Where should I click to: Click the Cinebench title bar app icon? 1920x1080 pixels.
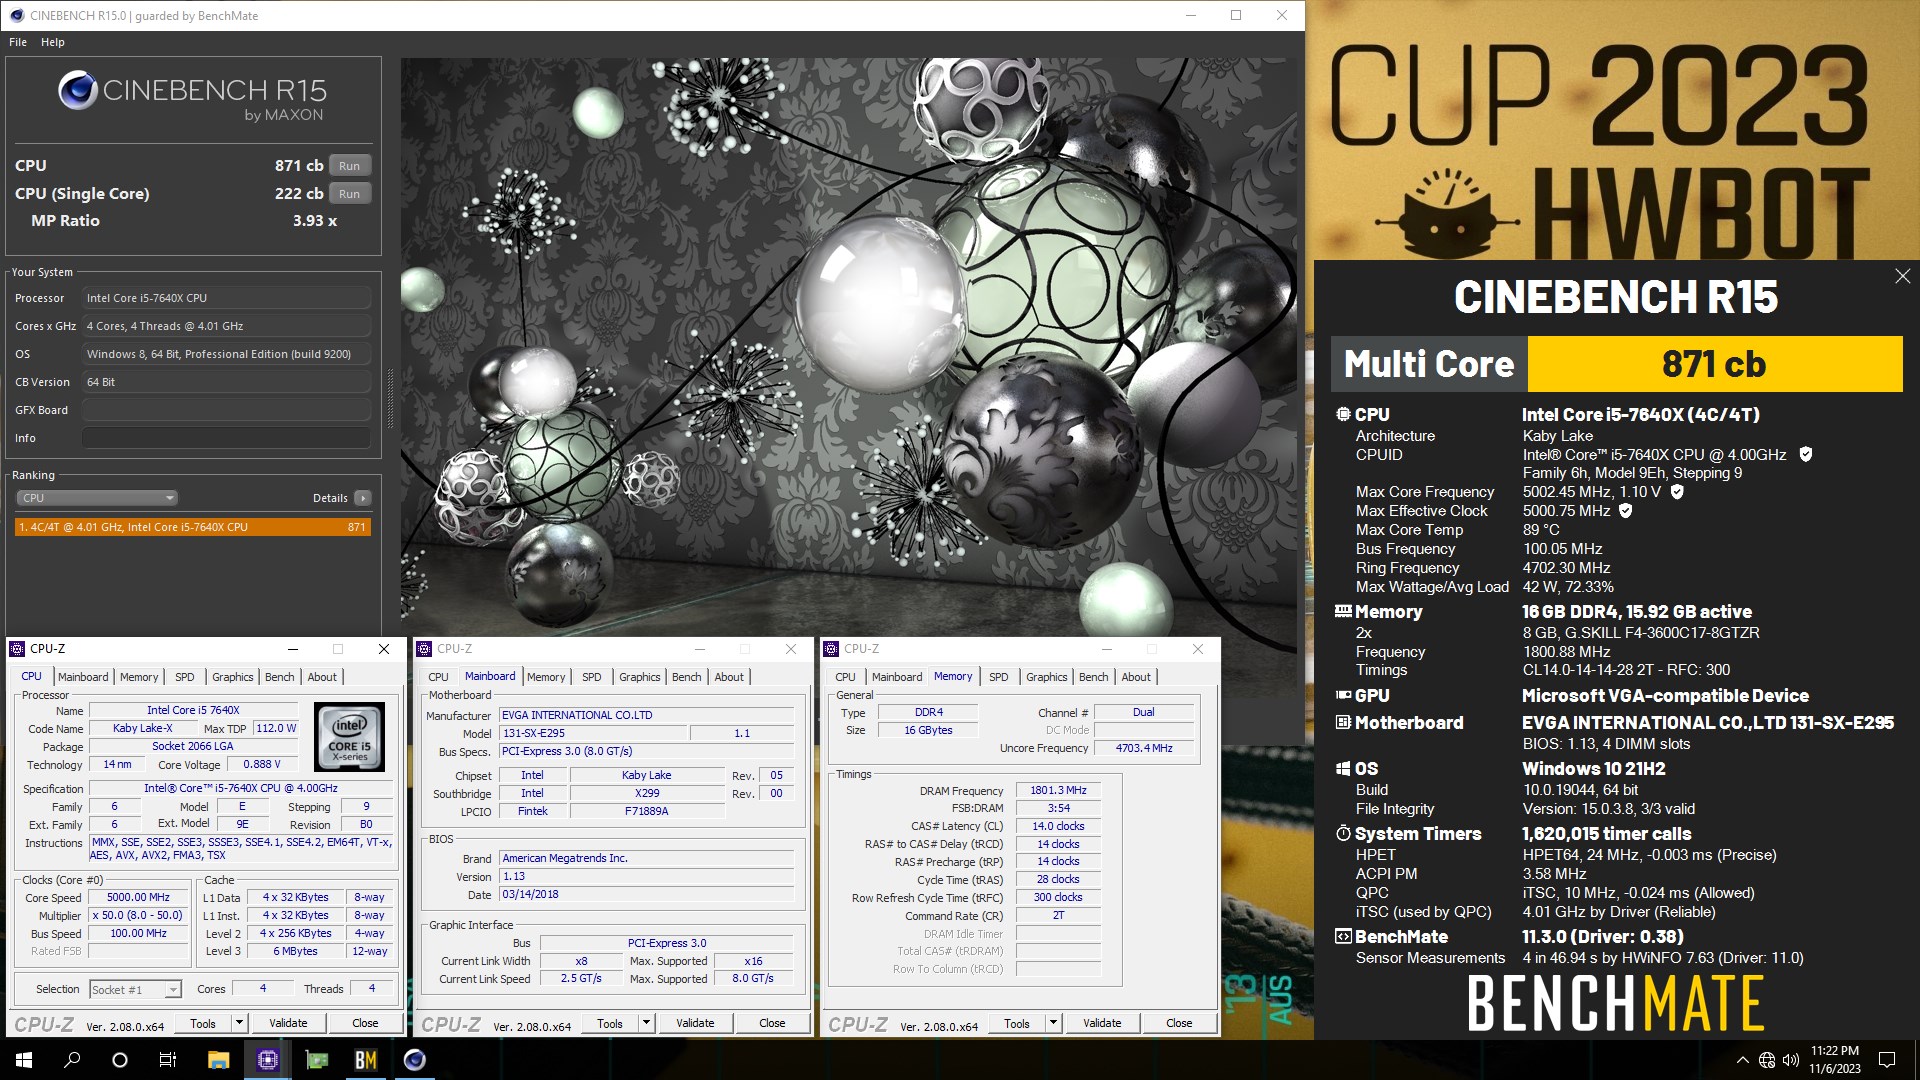pos(15,15)
